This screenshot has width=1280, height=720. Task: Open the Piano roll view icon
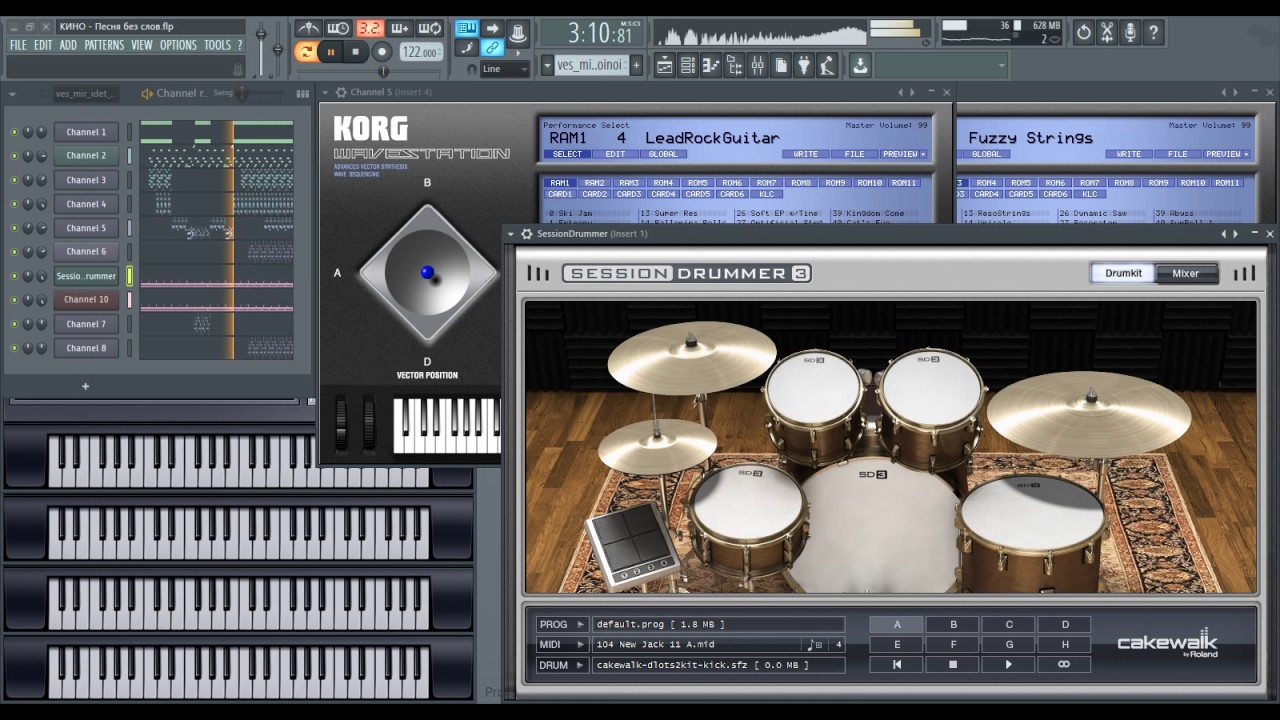[711, 66]
